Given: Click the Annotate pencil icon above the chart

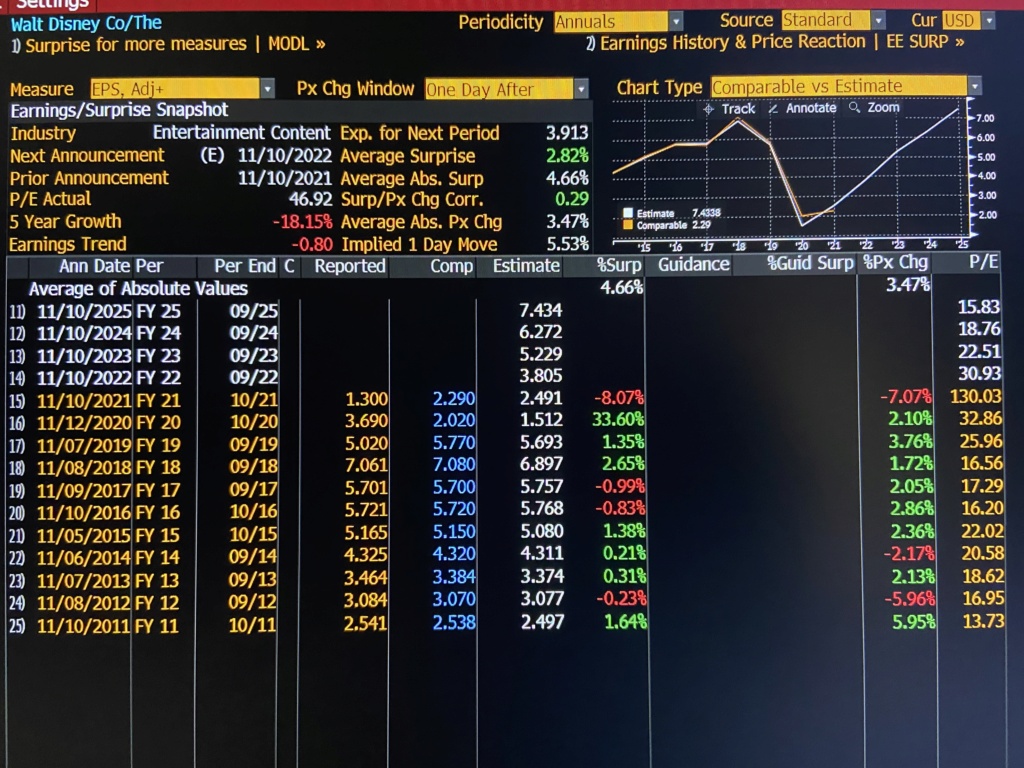Looking at the screenshot, I should [773, 108].
